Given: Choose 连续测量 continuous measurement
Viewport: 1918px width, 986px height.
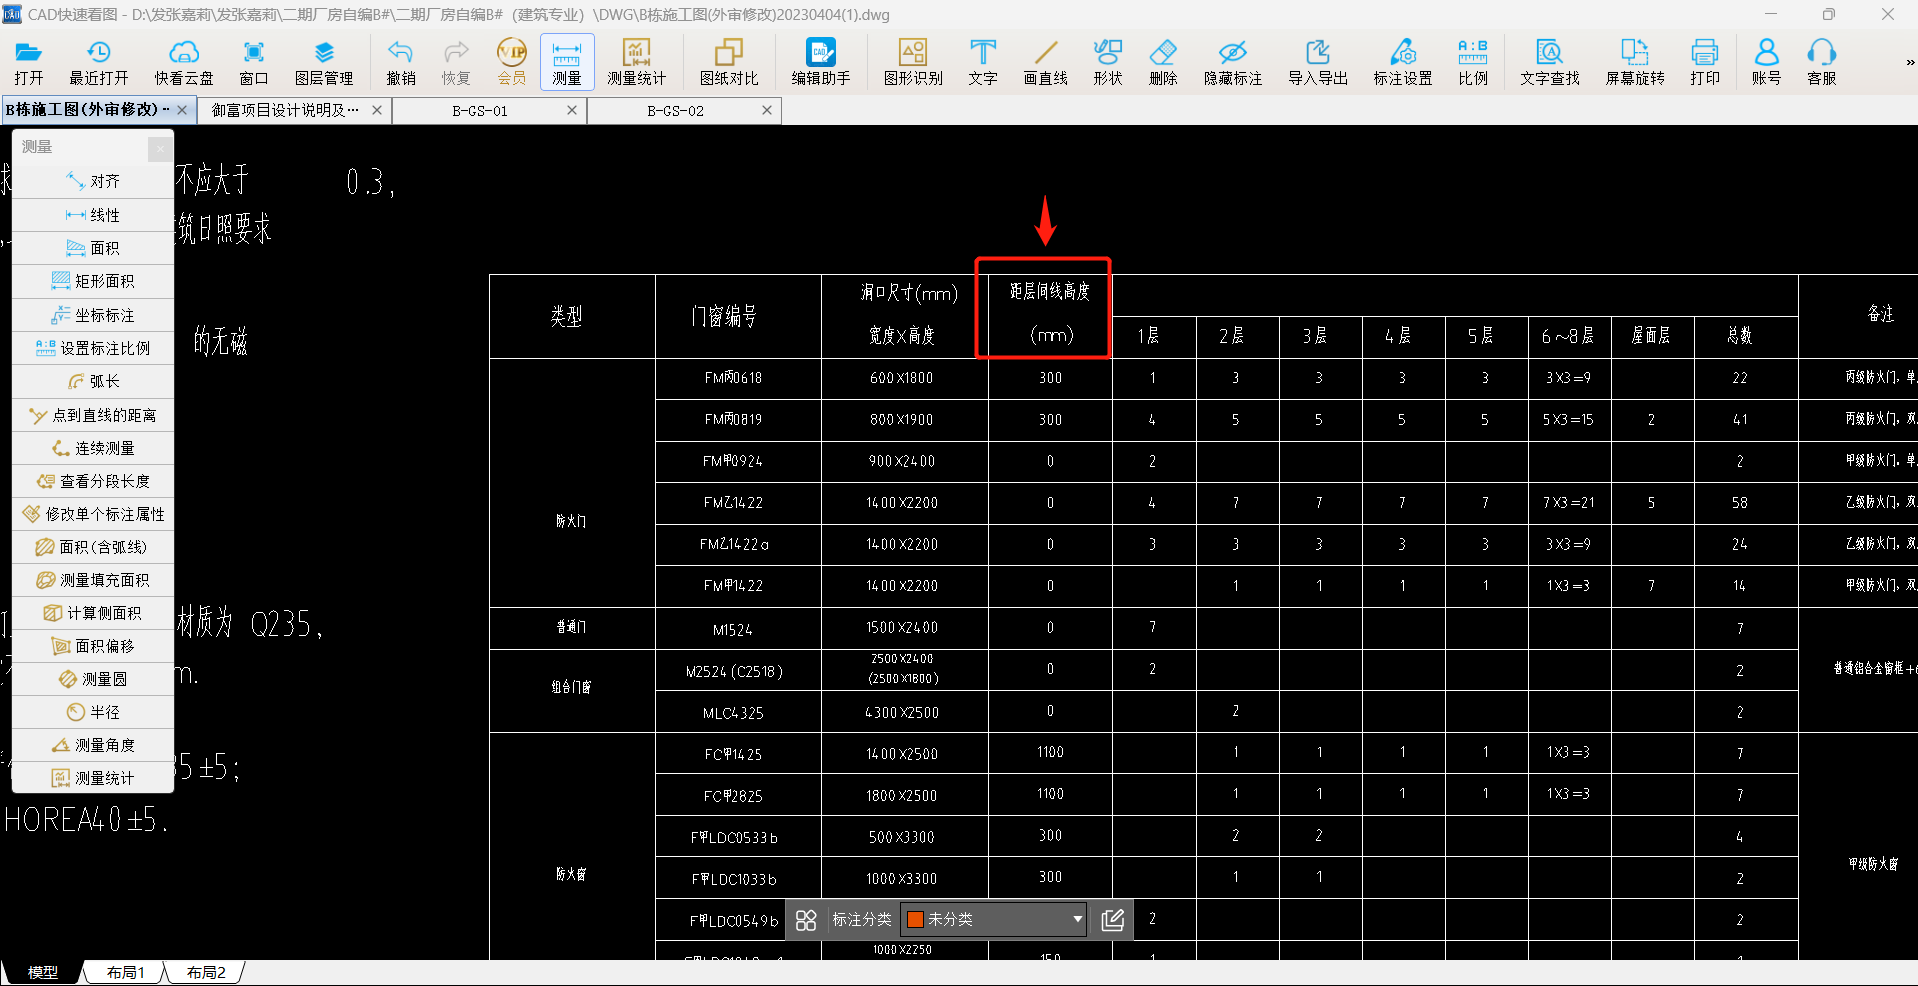Looking at the screenshot, I should [x=93, y=448].
